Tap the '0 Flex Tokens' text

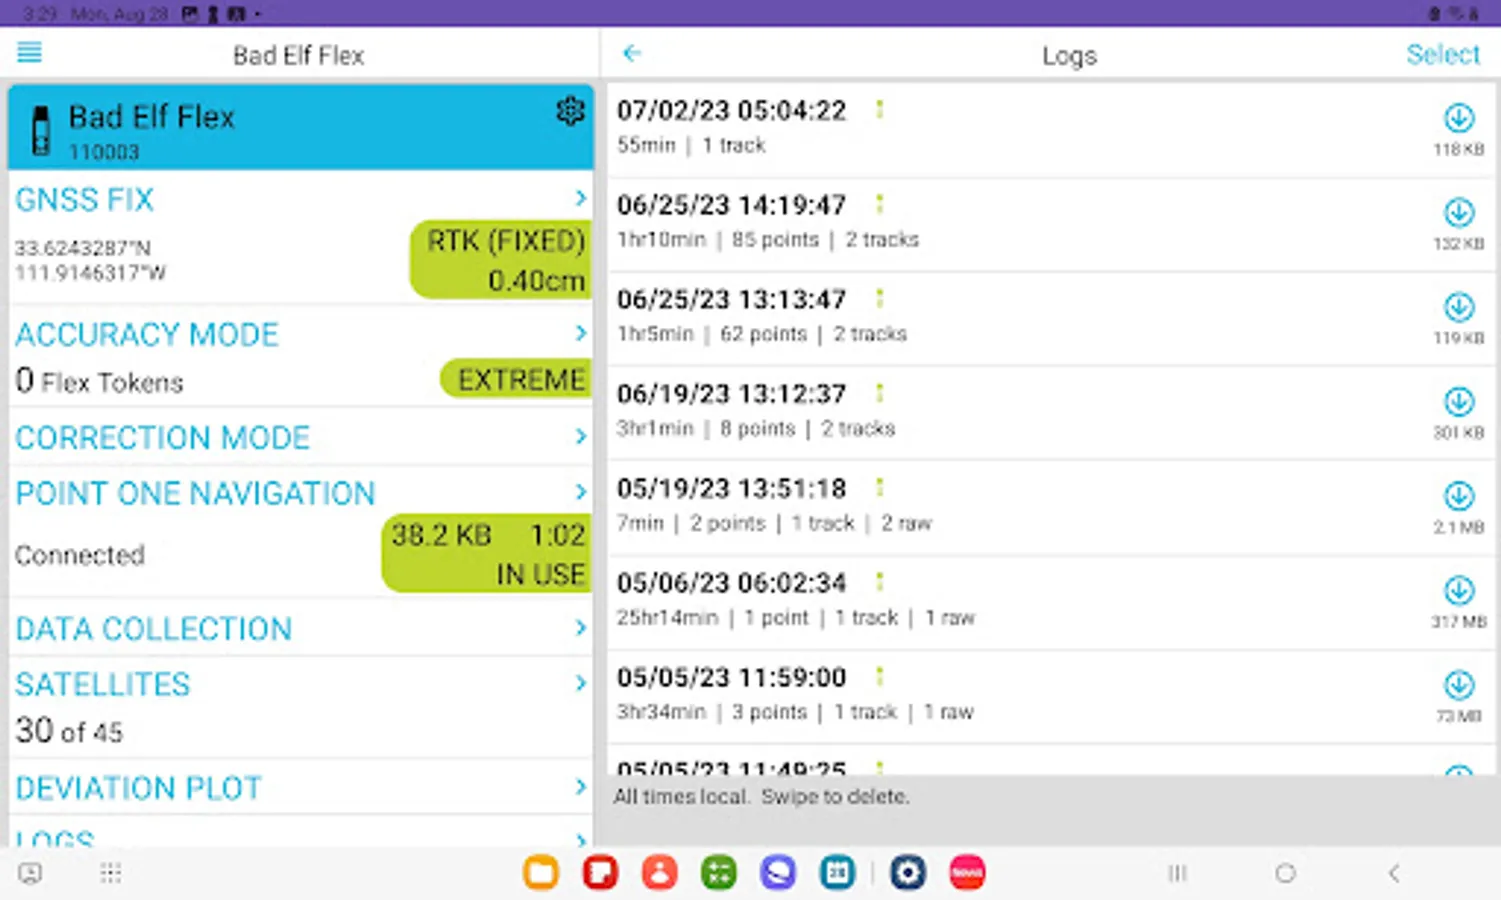[99, 381]
